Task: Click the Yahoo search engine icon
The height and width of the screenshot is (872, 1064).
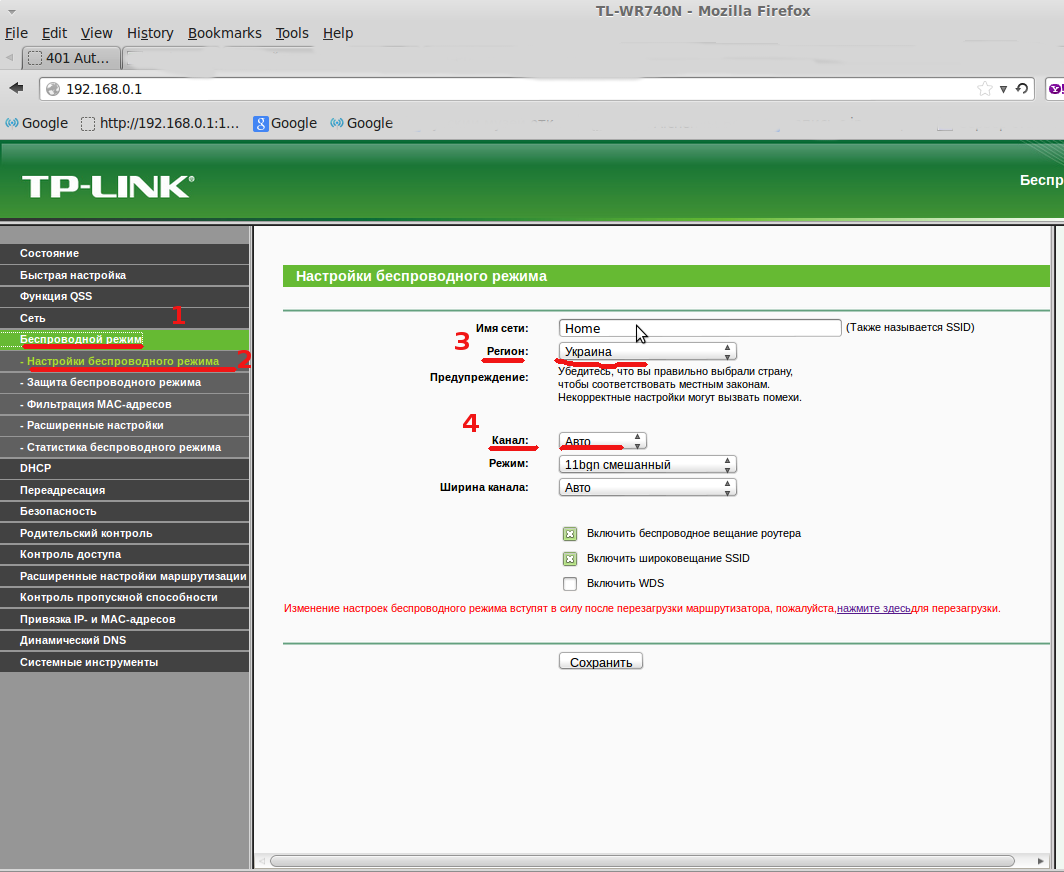Action: (x=1056, y=89)
